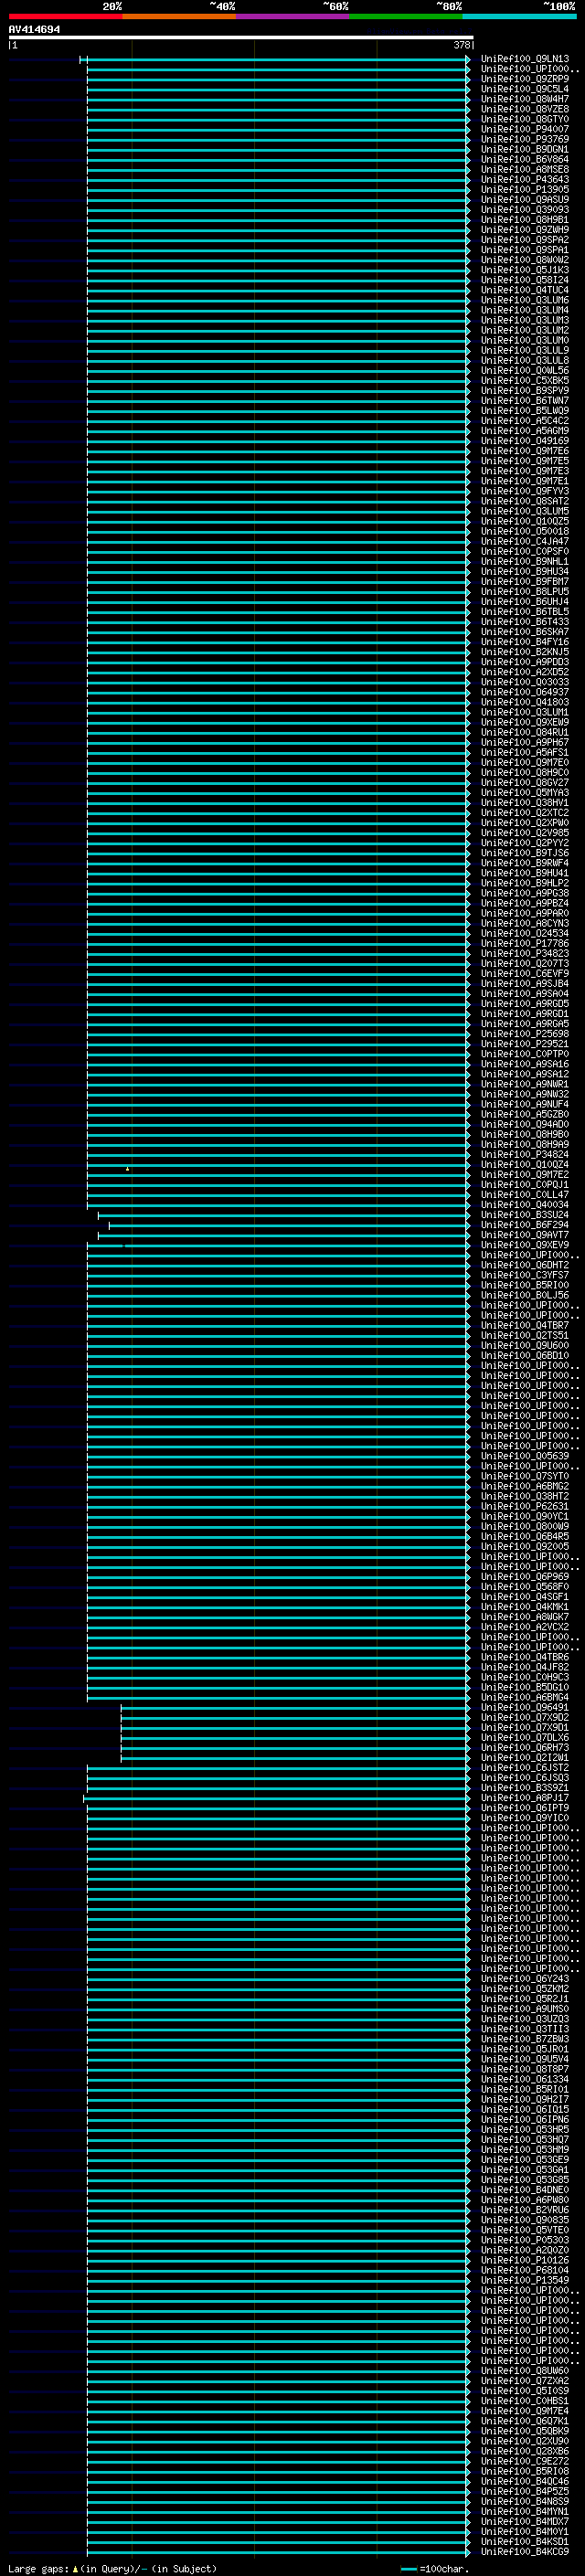
Task: Select label UniRef100_Q9U600
Action: (525, 1346)
